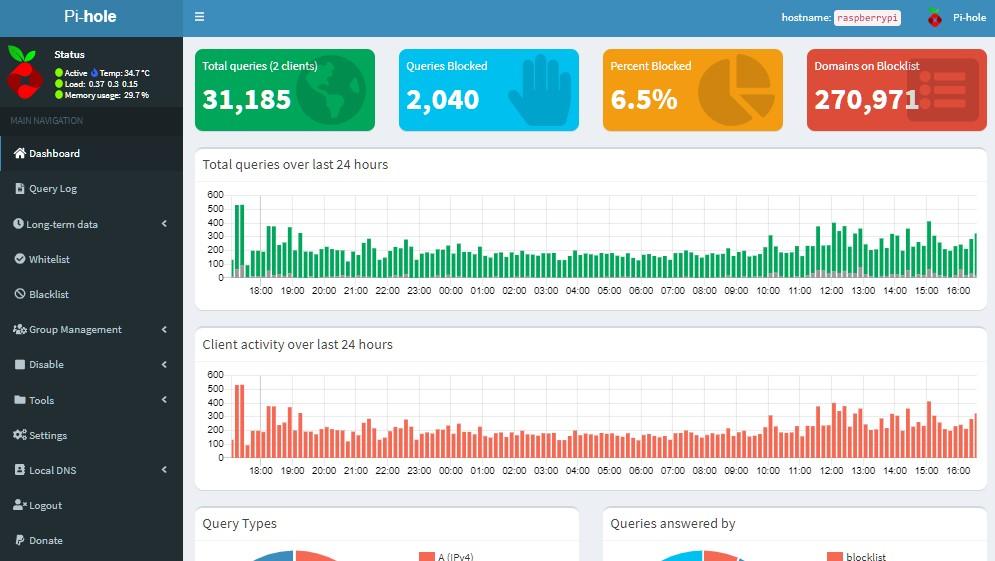
Task: Expand the Local DNS submenu arrow
Action: click(164, 470)
